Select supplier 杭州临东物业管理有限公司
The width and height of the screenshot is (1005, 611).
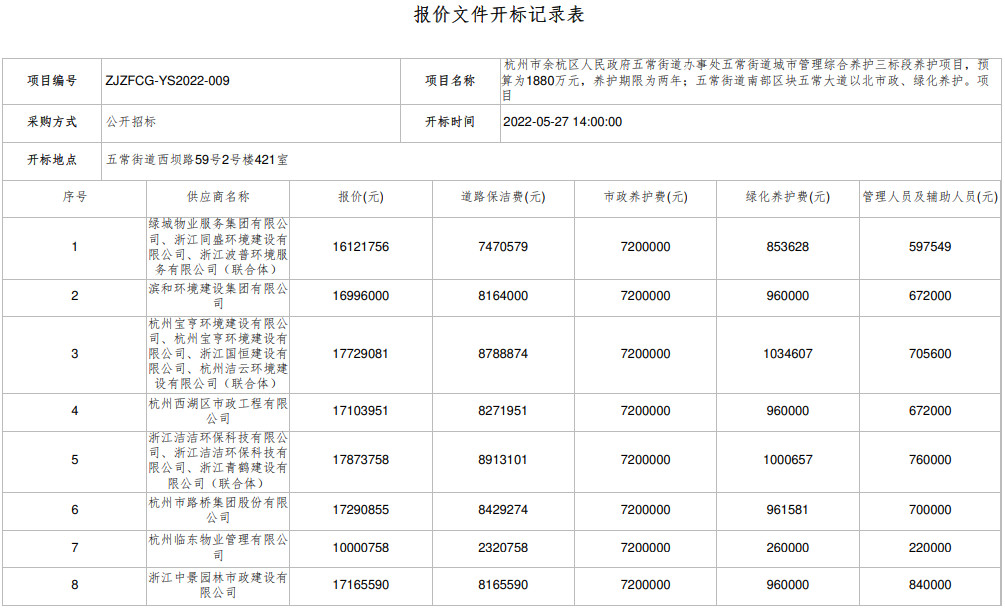(218, 548)
